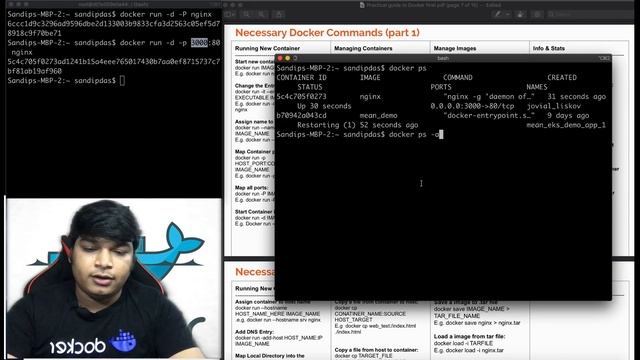The image size is (640, 360).
Task: Click 'Necessary Docker Commands (part 1)' heading
Action: [327, 33]
